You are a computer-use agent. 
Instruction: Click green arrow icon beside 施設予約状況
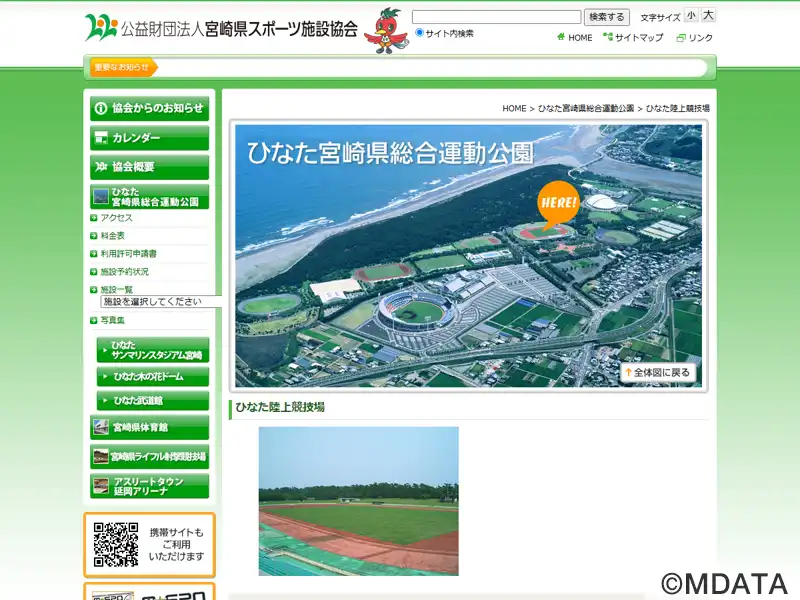pos(94,272)
